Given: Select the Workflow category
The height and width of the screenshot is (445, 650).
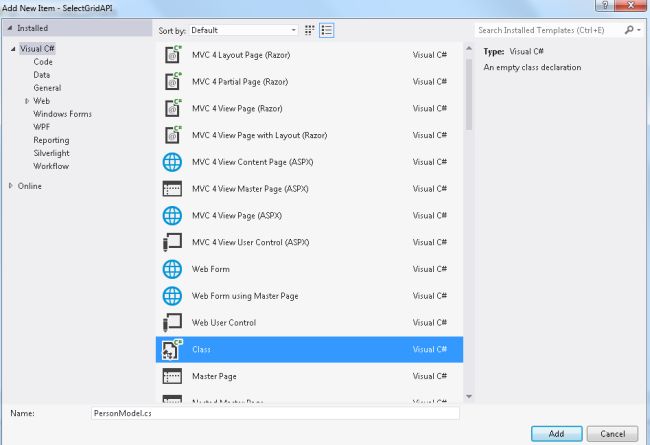Looking at the screenshot, I should (51, 166).
